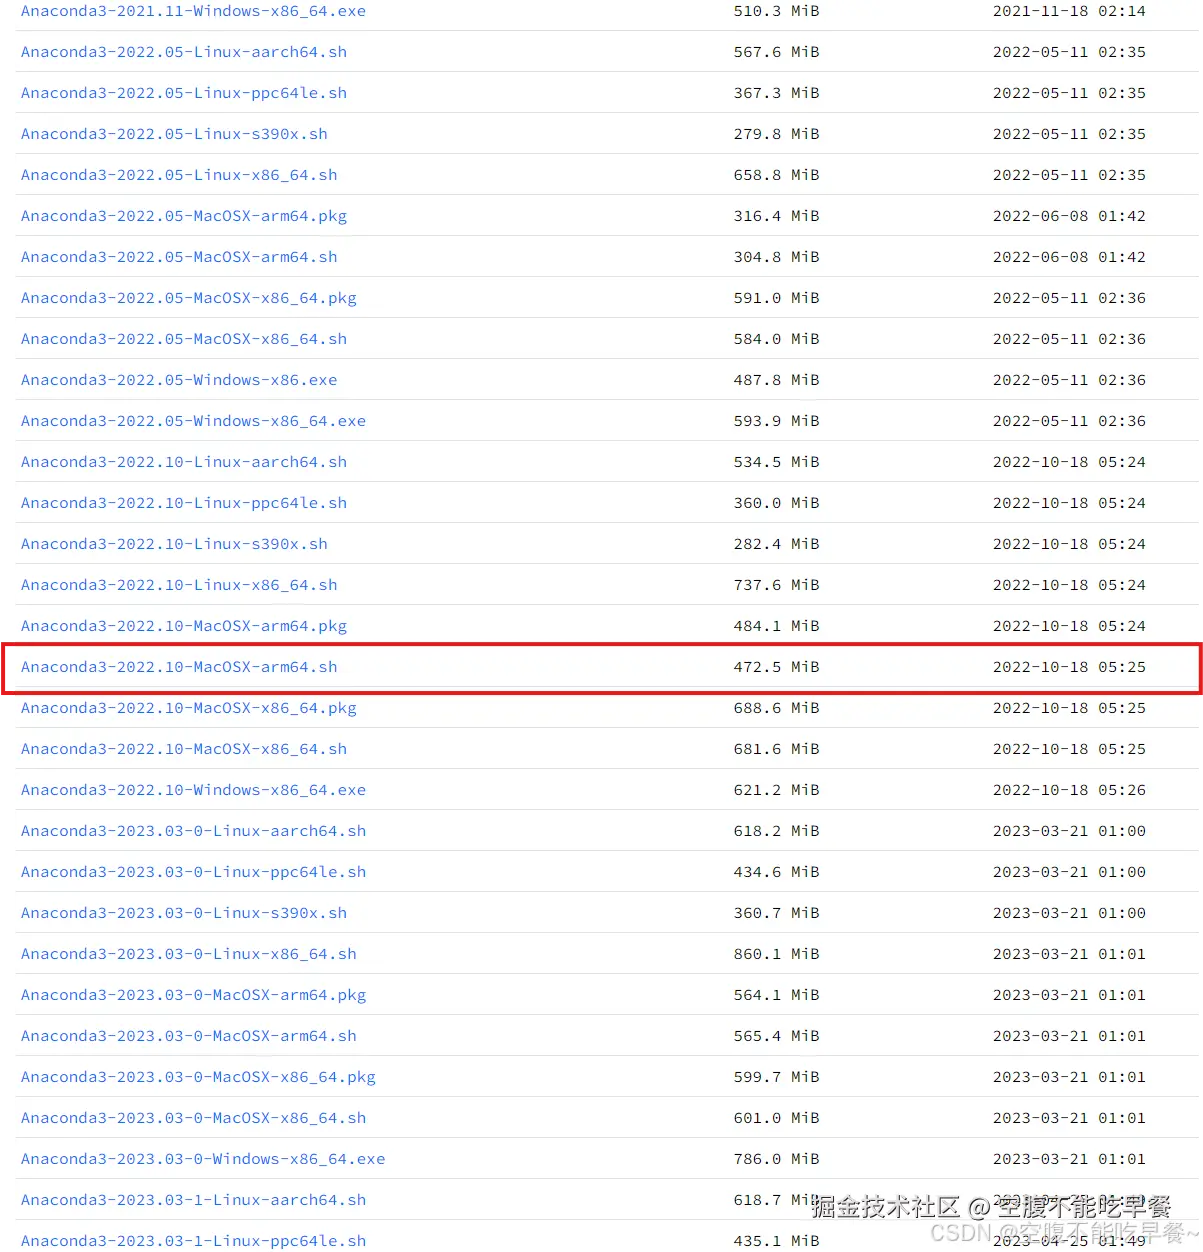
Task: Select size 688.6 MiB
Action: [776, 708]
